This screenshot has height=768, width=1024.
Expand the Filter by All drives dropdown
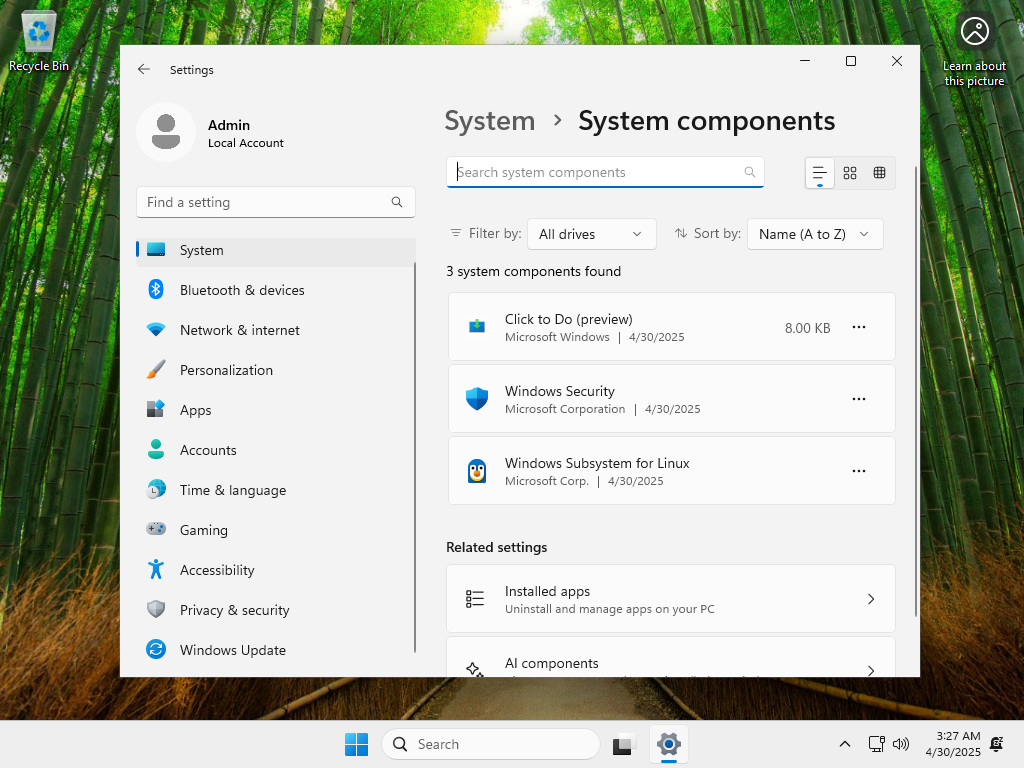click(x=591, y=234)
